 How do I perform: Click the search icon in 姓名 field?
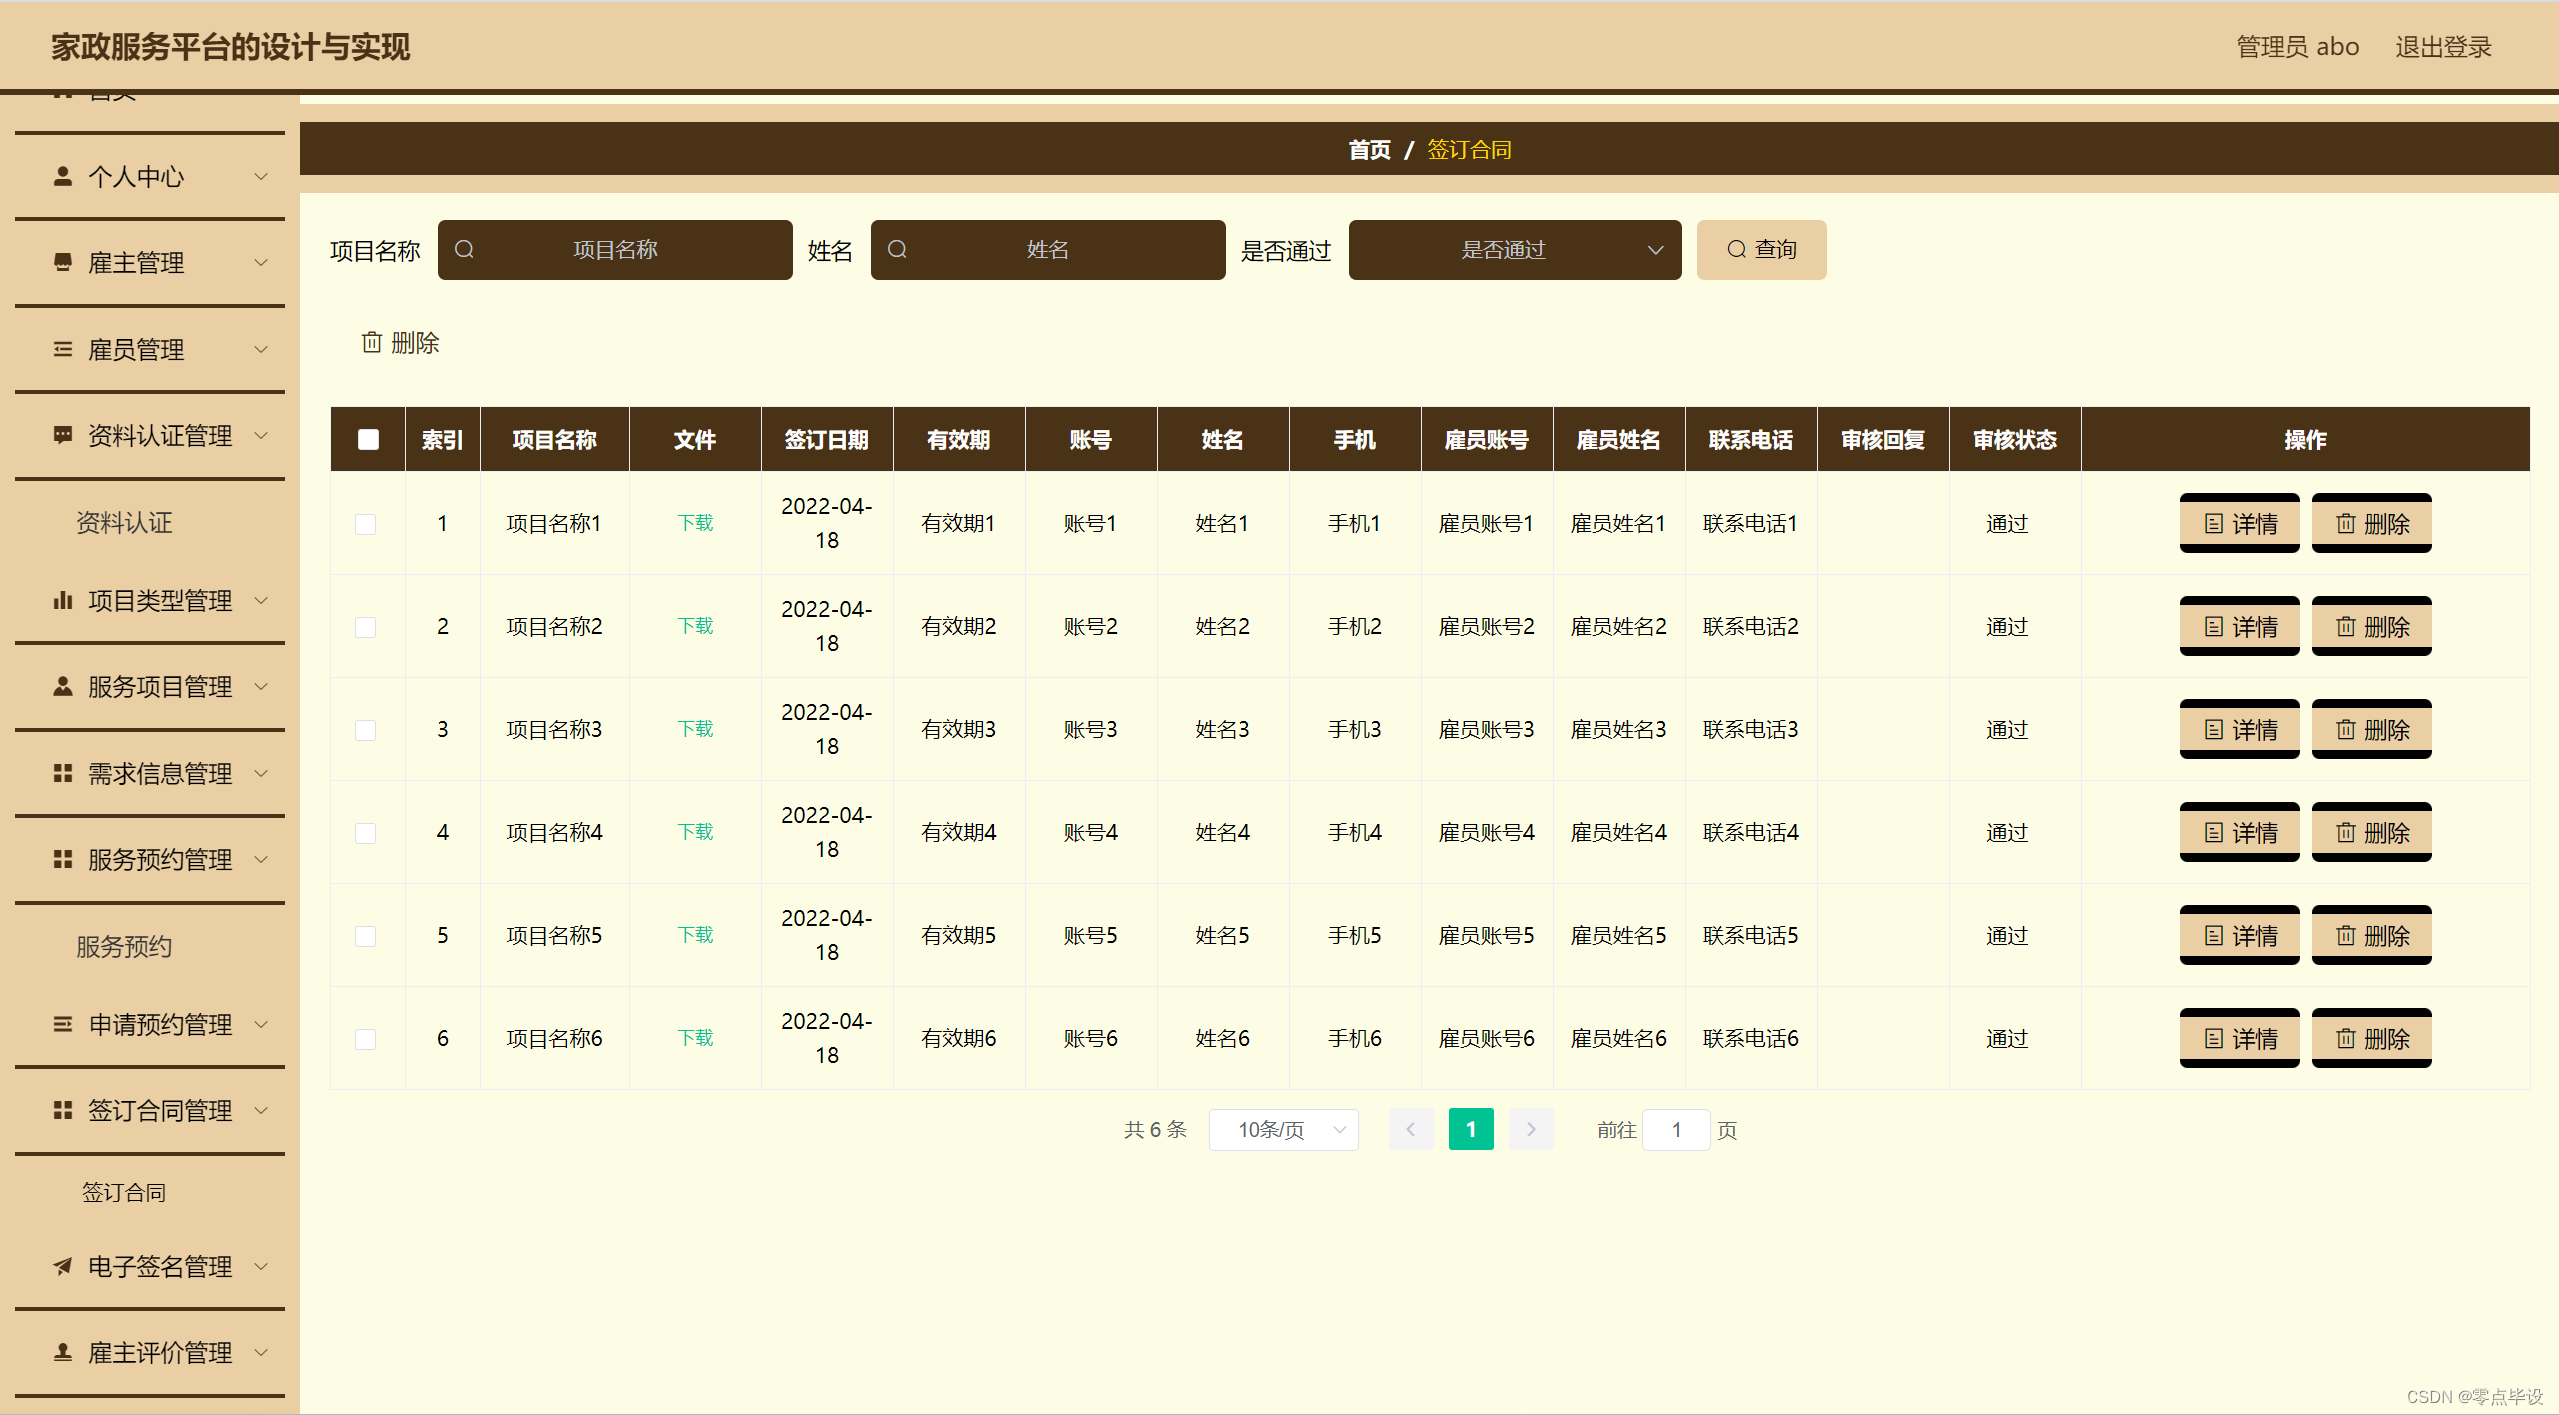point(897,249)
